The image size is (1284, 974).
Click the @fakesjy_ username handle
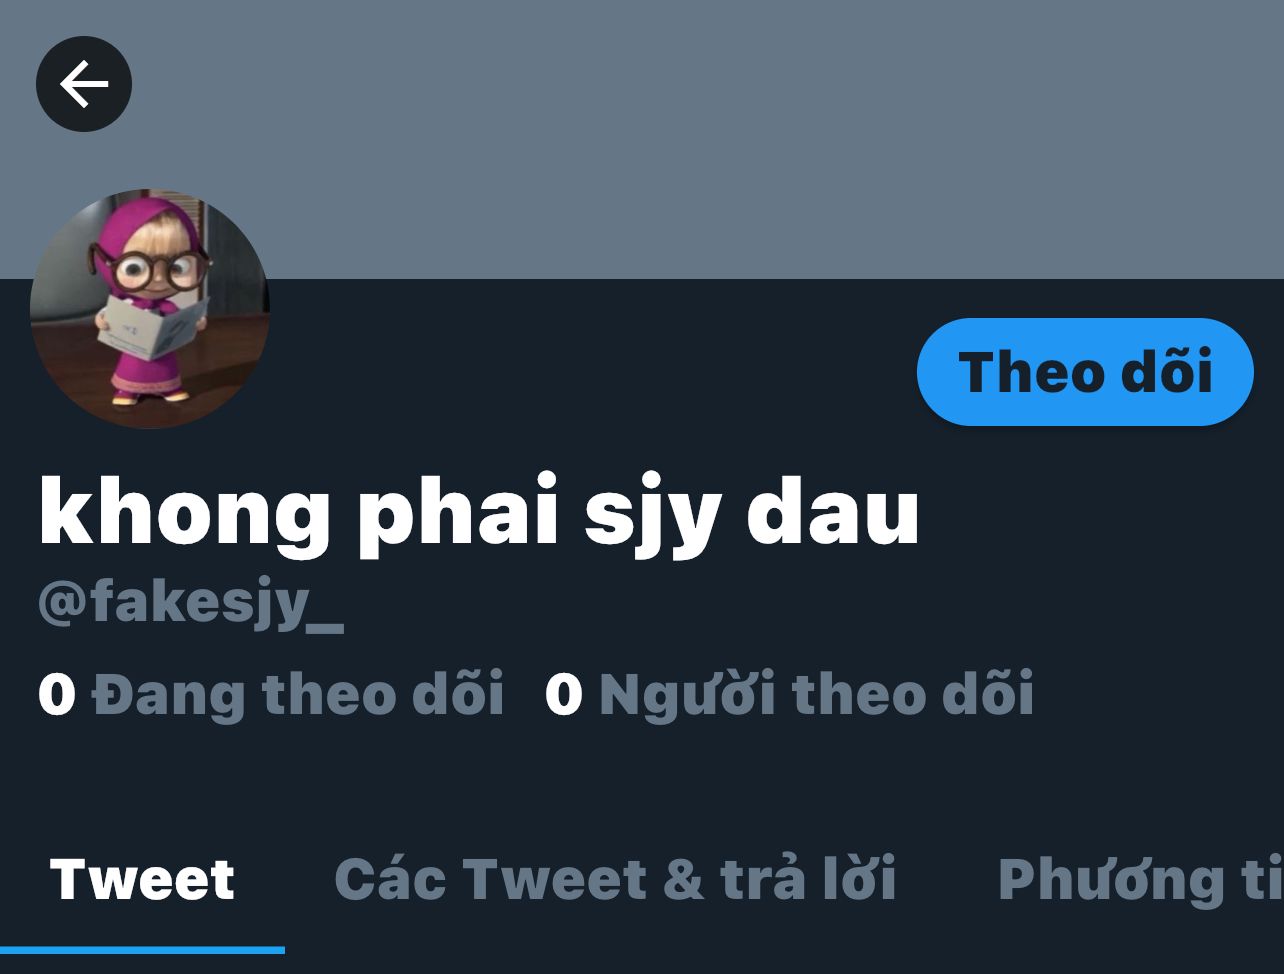tap(191, 604)
